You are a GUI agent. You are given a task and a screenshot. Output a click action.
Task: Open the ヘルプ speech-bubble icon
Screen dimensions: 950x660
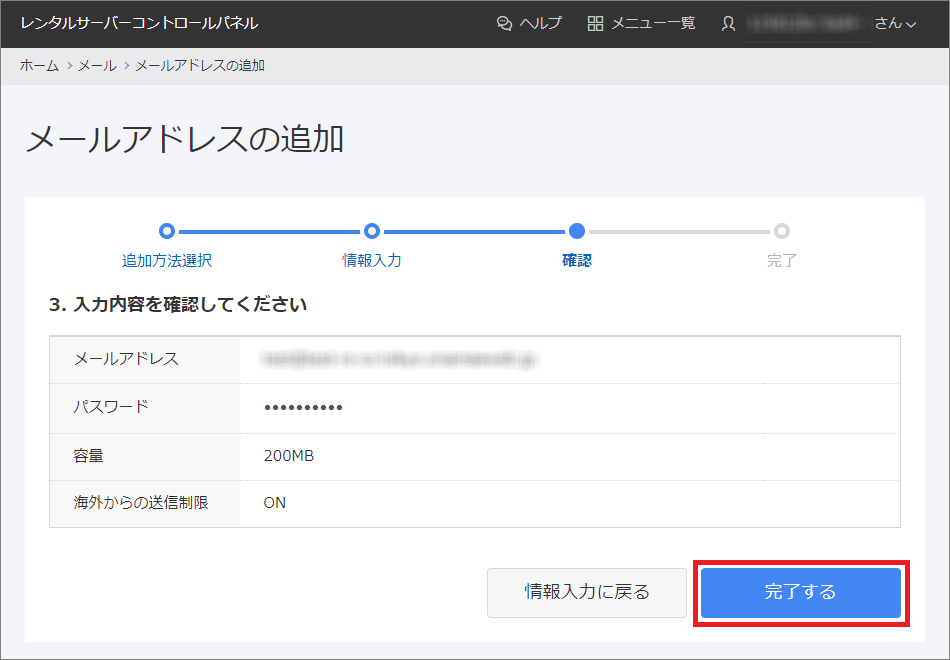(504, 24)
